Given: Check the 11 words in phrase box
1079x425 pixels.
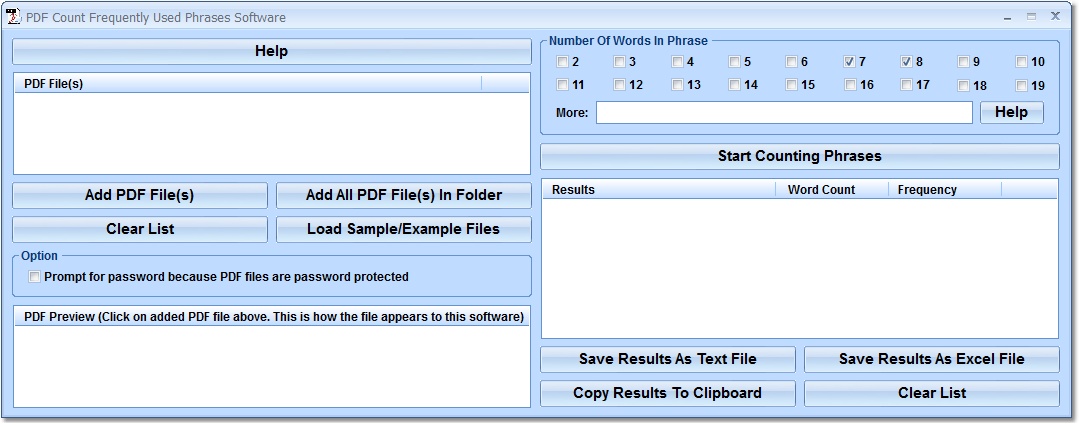Looking at the screenshot, I should point(563,85).
